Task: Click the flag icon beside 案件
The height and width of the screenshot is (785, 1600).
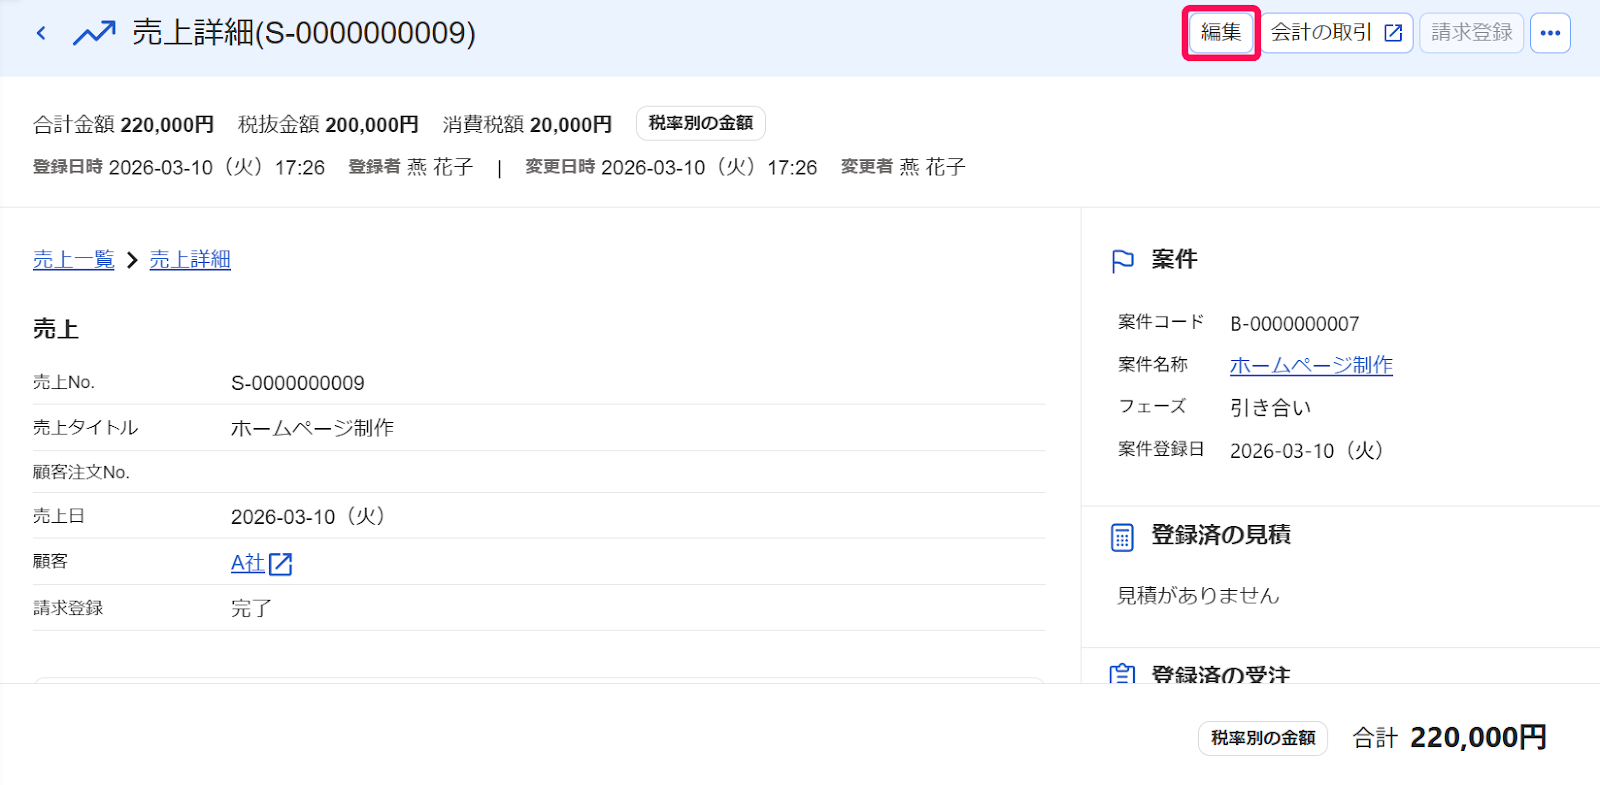Action: click(1123, 261)
